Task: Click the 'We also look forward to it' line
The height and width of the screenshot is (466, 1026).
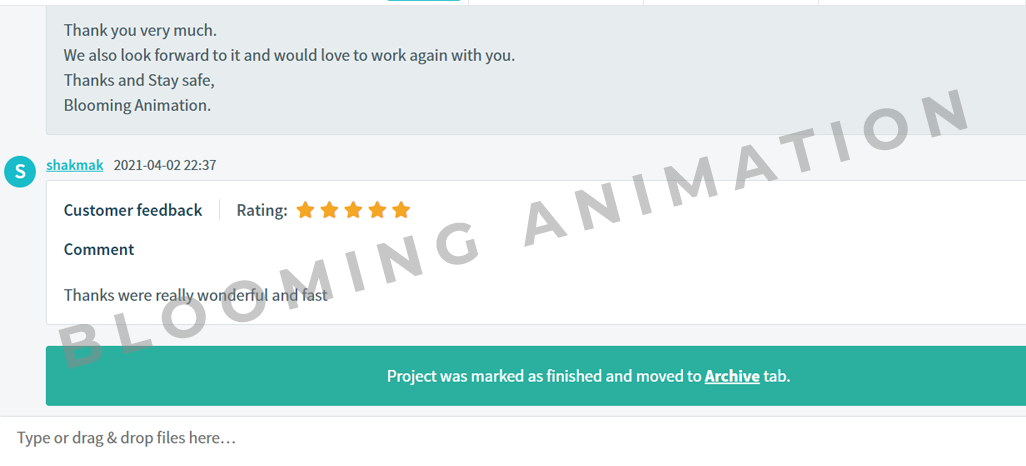Action: 289,55
